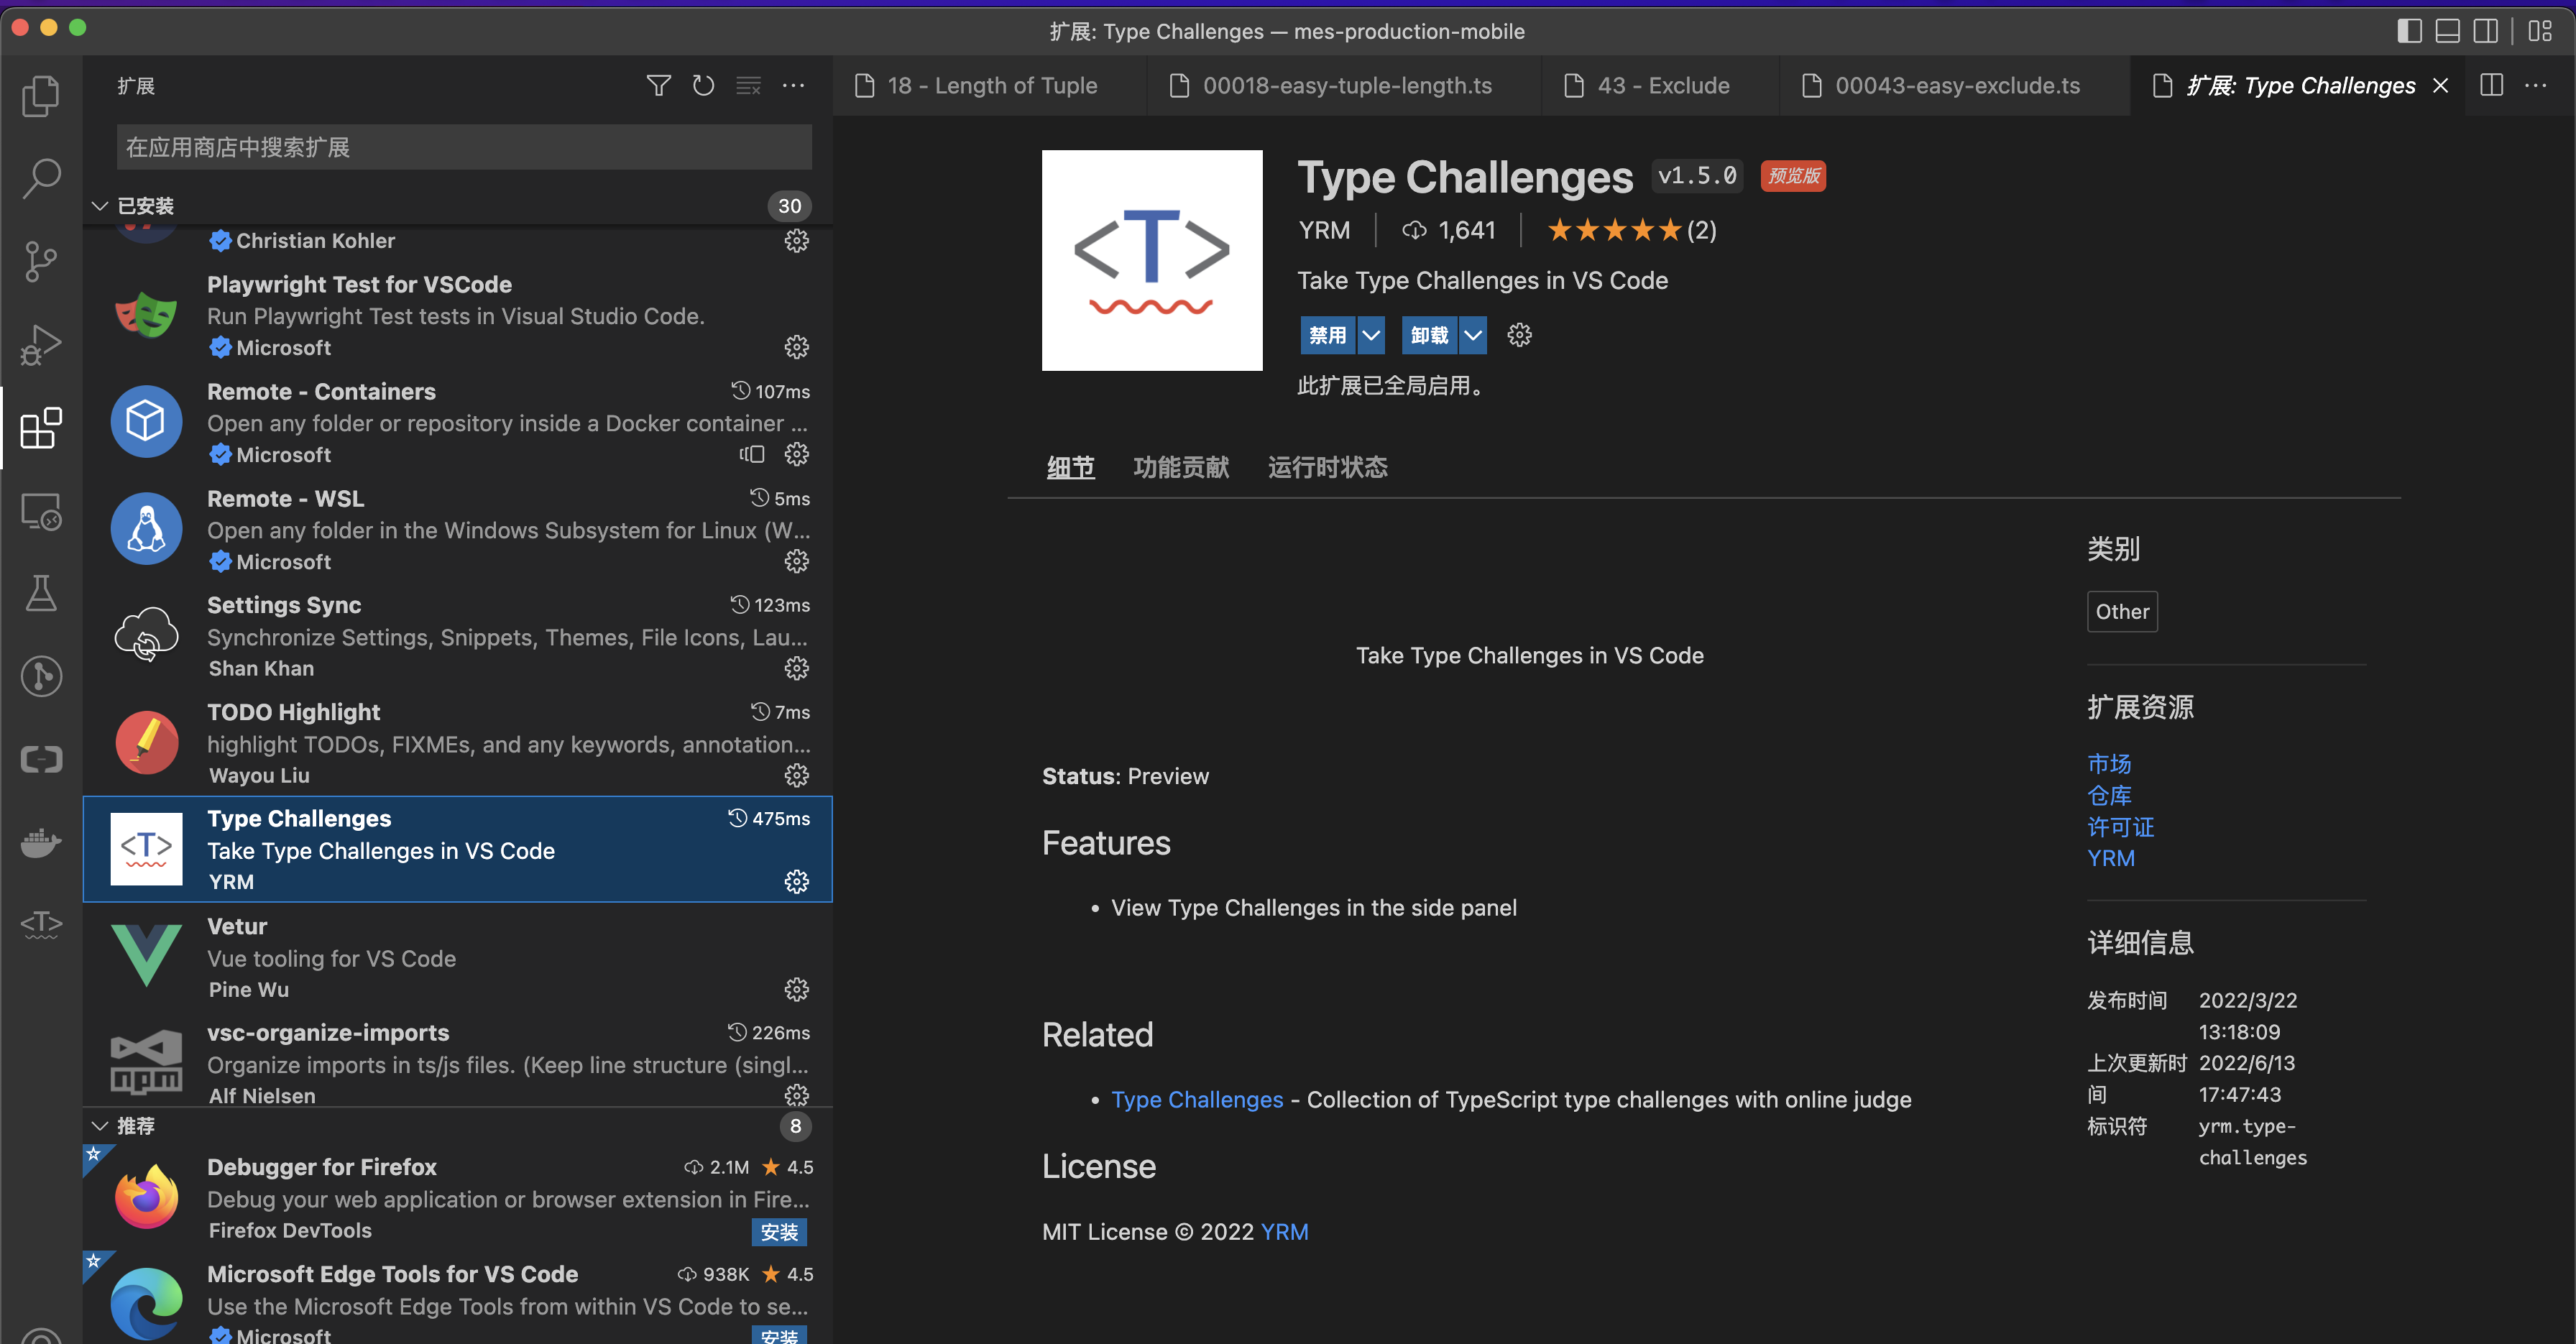Open editor more actions menu

(2536, 86)
